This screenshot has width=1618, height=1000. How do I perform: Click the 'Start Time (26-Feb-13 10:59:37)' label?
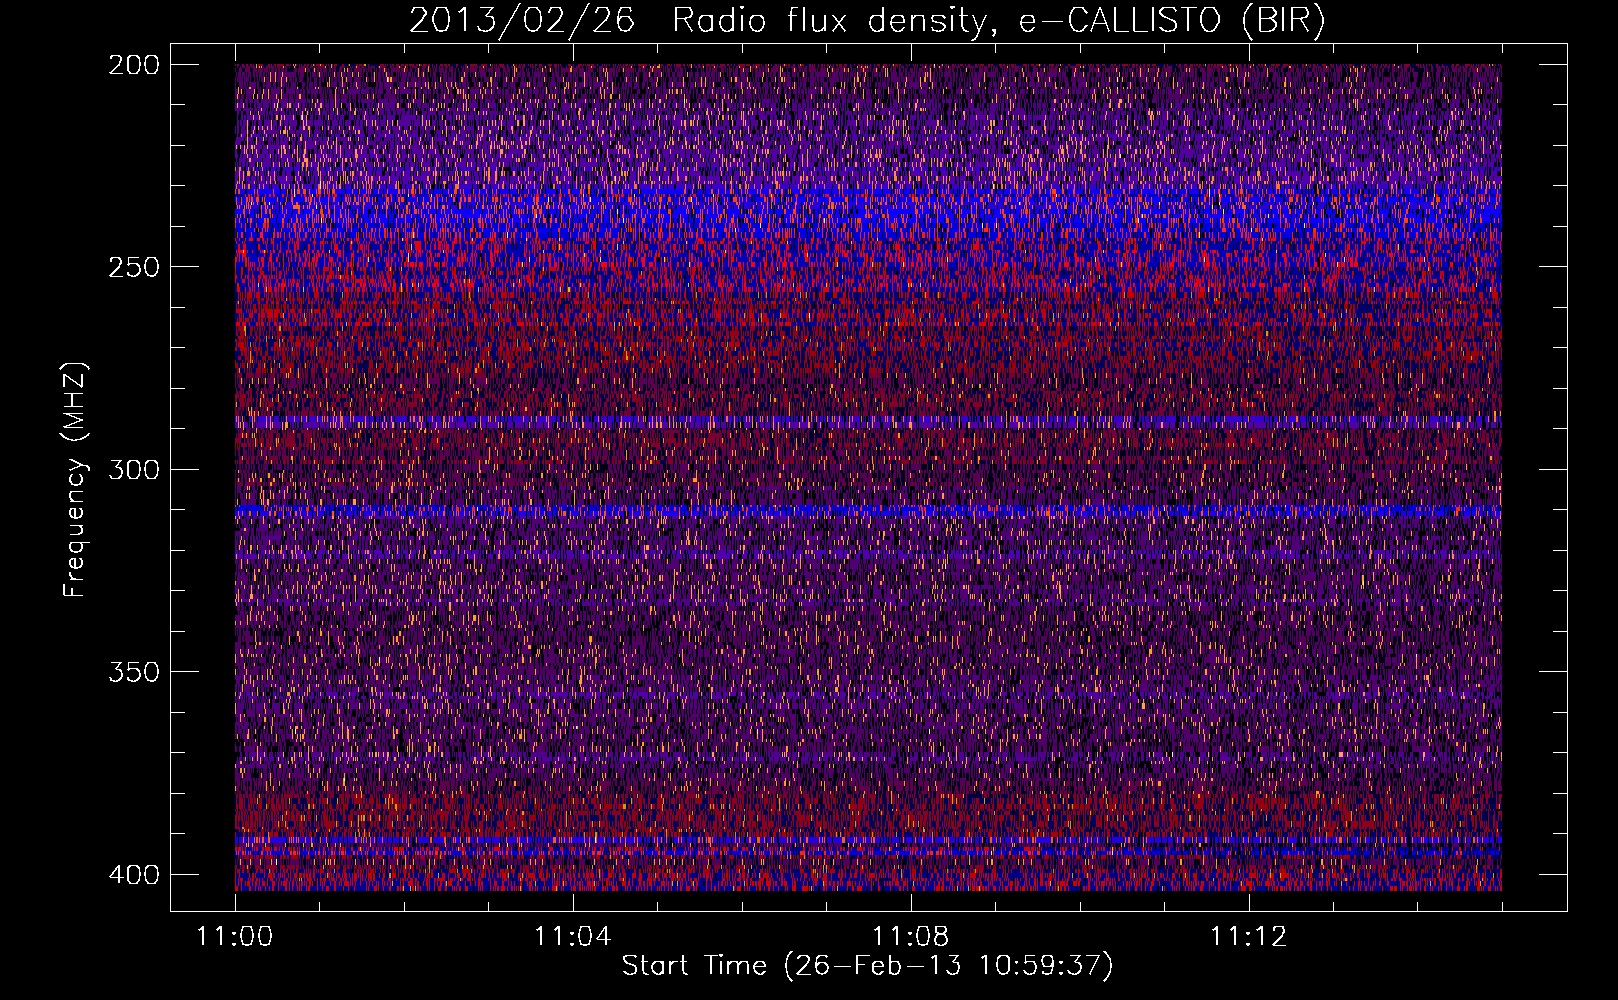867,966
